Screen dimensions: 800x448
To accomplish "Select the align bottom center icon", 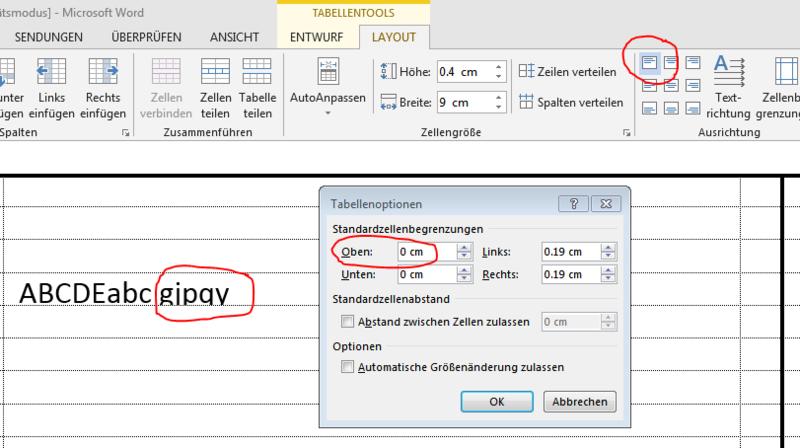I will coord(671,108).
